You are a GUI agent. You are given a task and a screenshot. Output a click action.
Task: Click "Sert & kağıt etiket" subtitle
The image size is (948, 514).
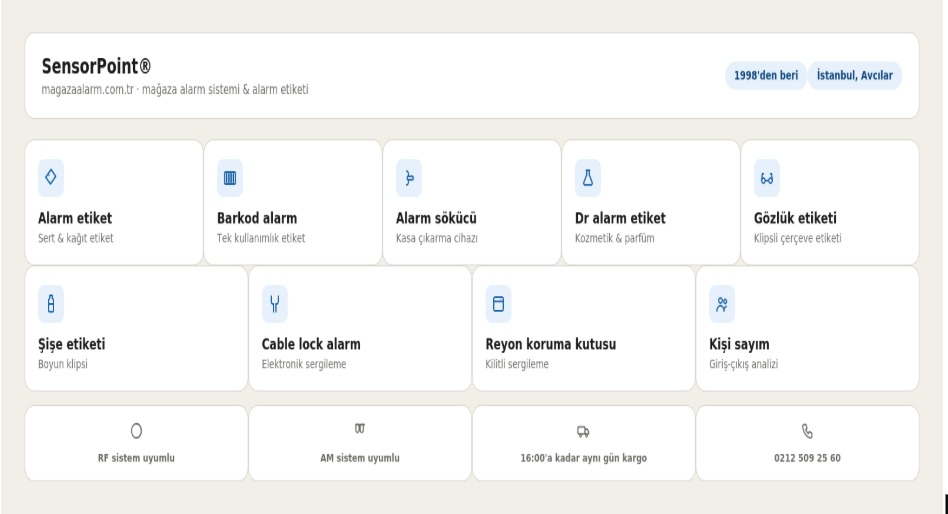pos(76,238)
